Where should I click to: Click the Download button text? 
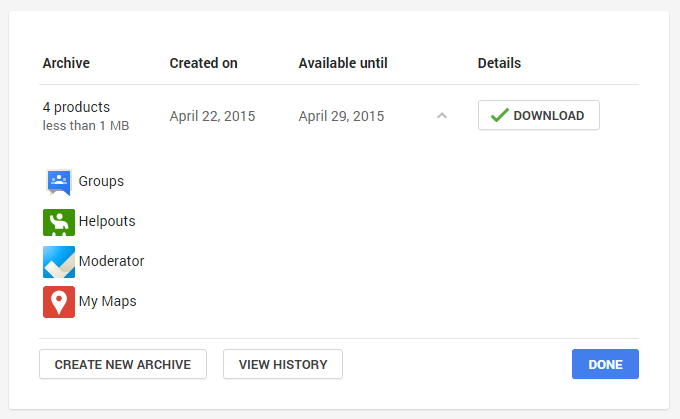click(x=548, y=116)
